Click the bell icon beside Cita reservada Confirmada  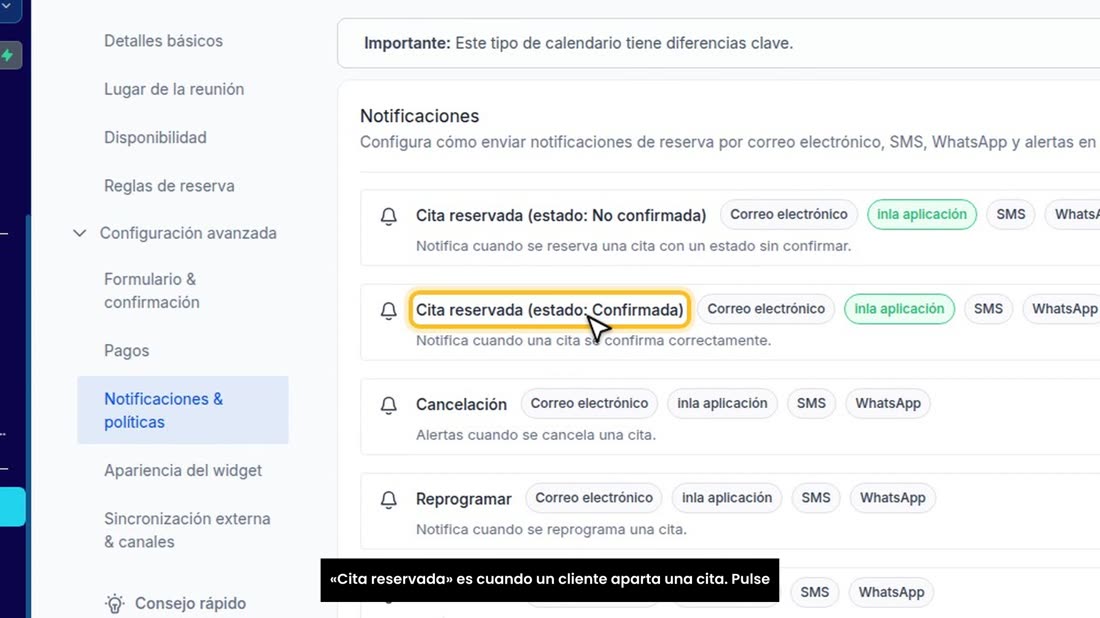(389, 311)
